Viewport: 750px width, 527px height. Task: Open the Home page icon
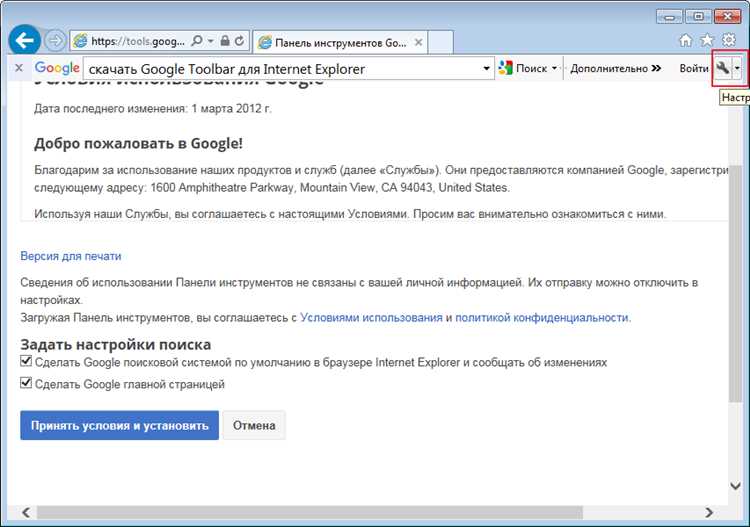click(x=685, y=41)
